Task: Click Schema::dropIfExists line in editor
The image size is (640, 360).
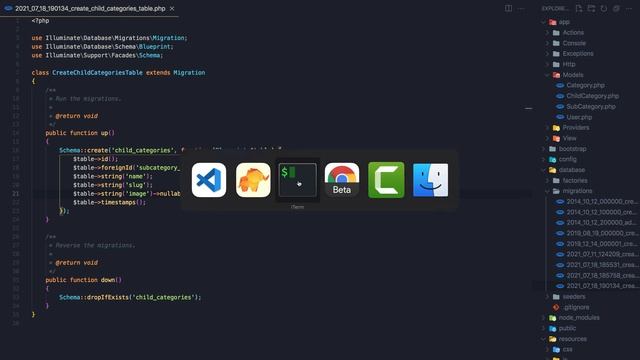Action: click(x=130, y=297)
